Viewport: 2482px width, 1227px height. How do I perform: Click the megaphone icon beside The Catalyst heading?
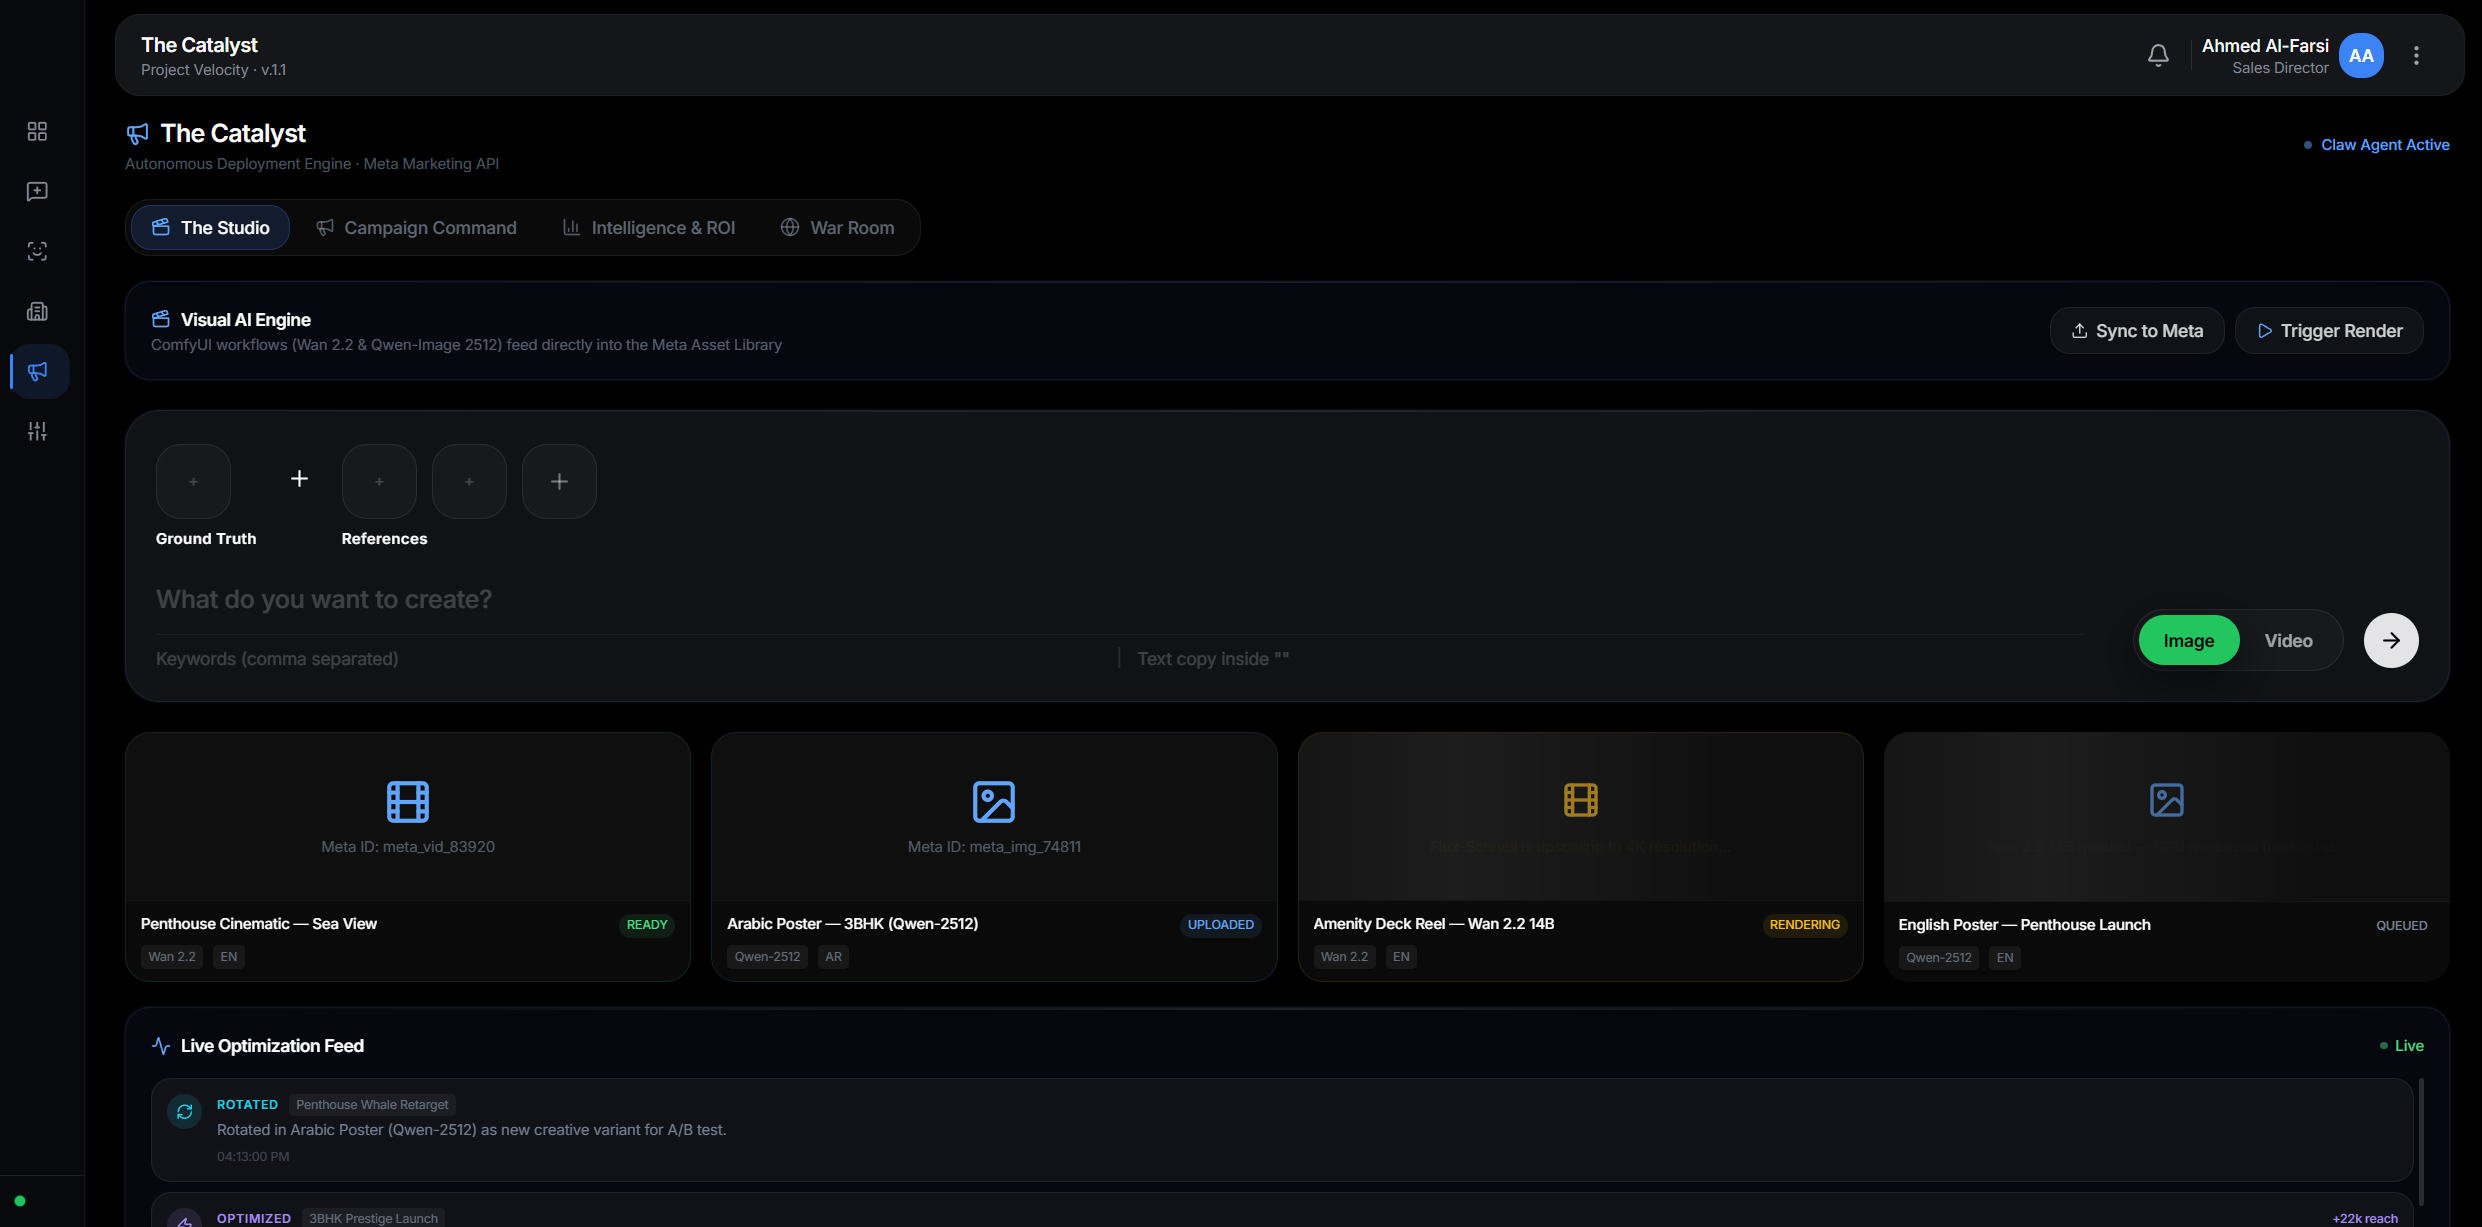tap(138, 134)
